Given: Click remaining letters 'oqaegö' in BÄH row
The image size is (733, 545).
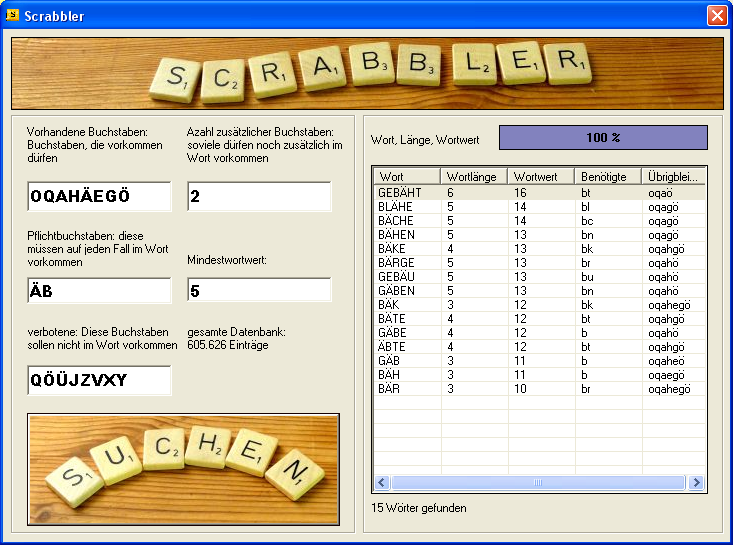Looking at the screenshot, I should pyautogui.click(x=666, y=375).
